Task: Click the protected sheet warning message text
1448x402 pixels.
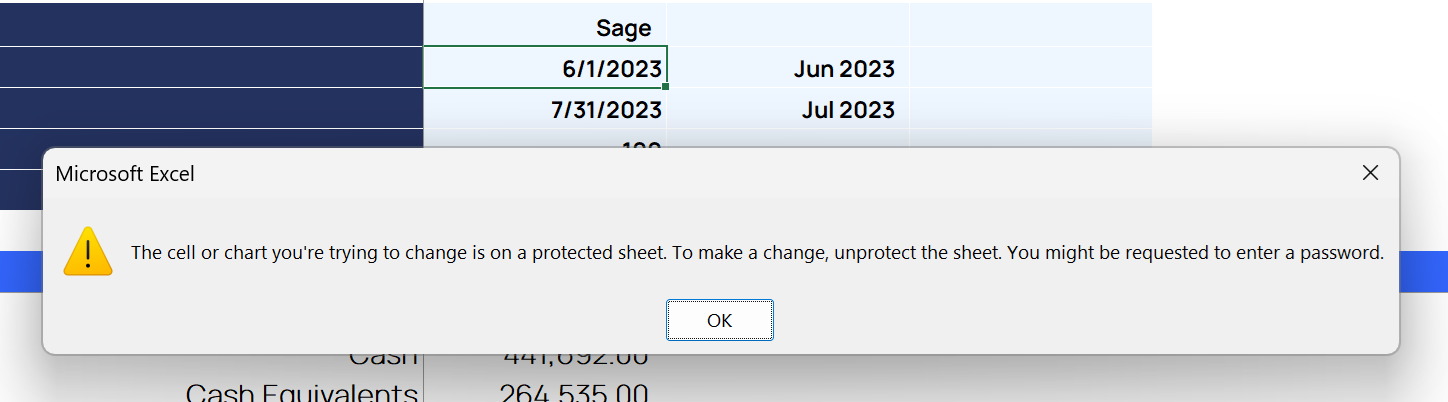Action: click(757, 253)
